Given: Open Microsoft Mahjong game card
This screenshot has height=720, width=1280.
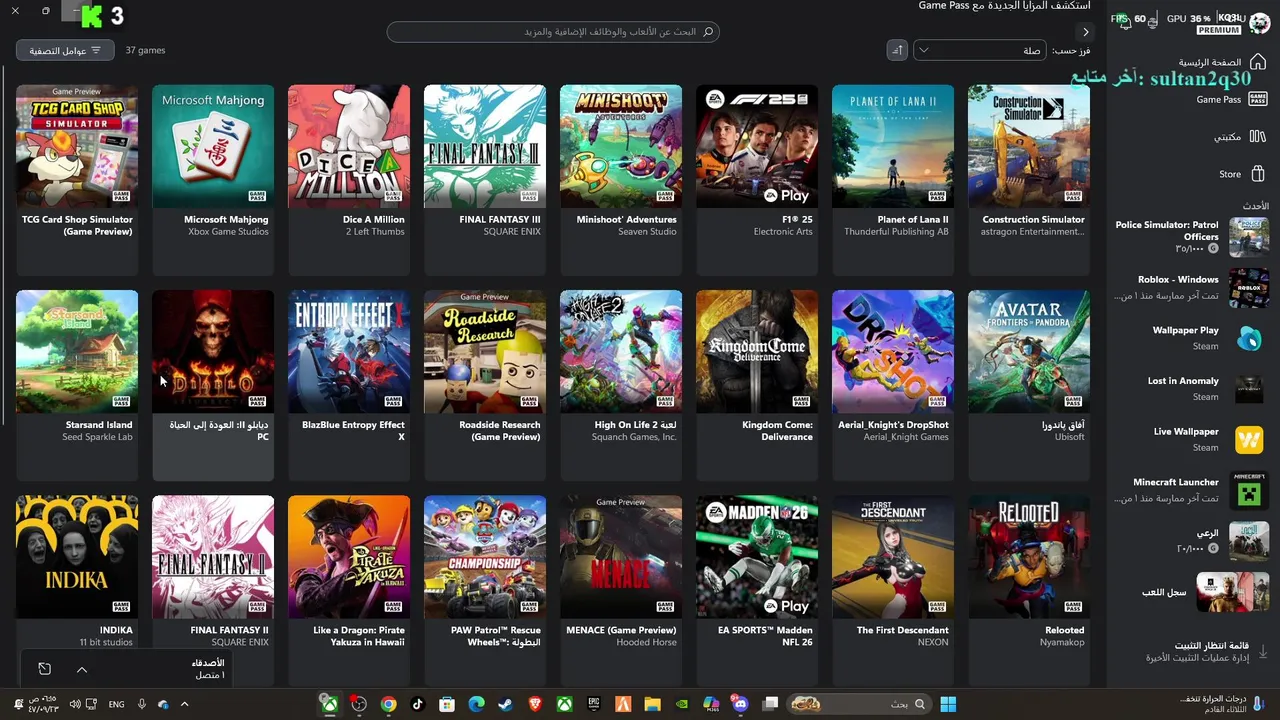Looking at the screenshot, I should 213,178.
